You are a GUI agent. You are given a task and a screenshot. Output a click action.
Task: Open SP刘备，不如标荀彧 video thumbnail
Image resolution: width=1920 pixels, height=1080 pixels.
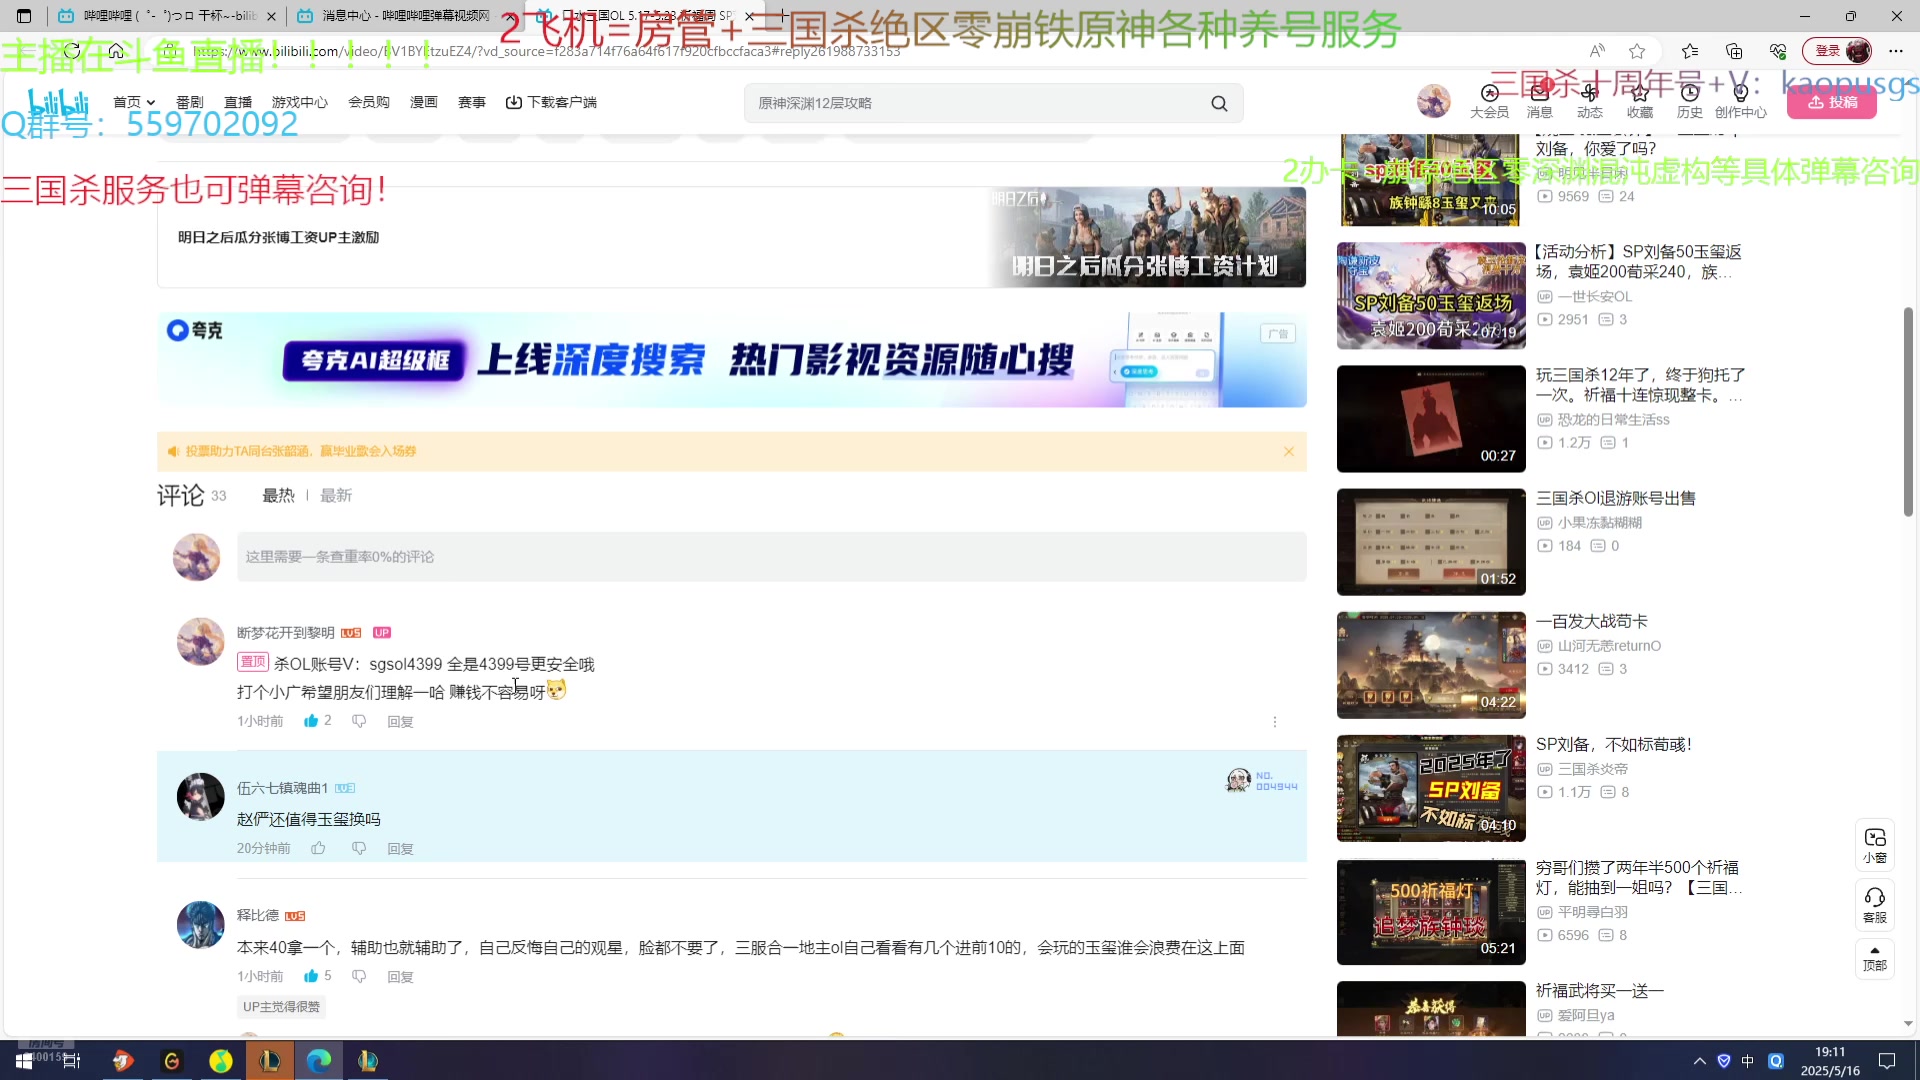pyautogui.click(x=1431, y=789)
